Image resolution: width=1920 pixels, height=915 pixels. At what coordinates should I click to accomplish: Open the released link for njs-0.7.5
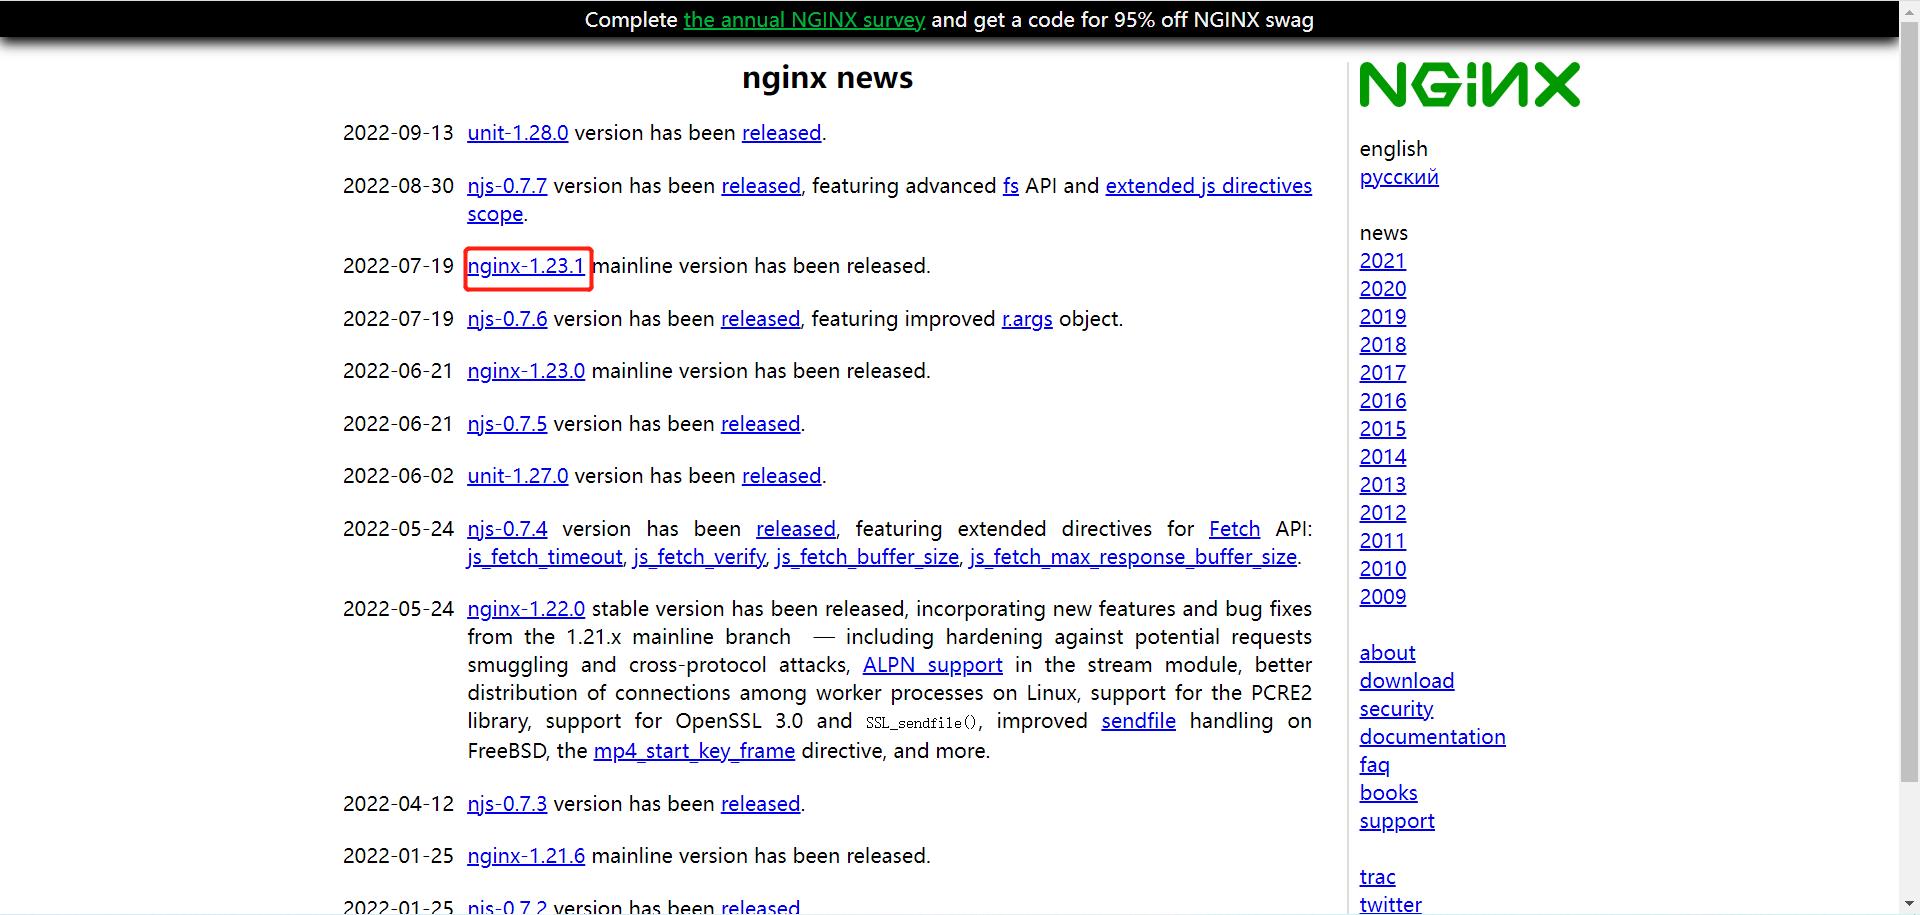point(760,424)
